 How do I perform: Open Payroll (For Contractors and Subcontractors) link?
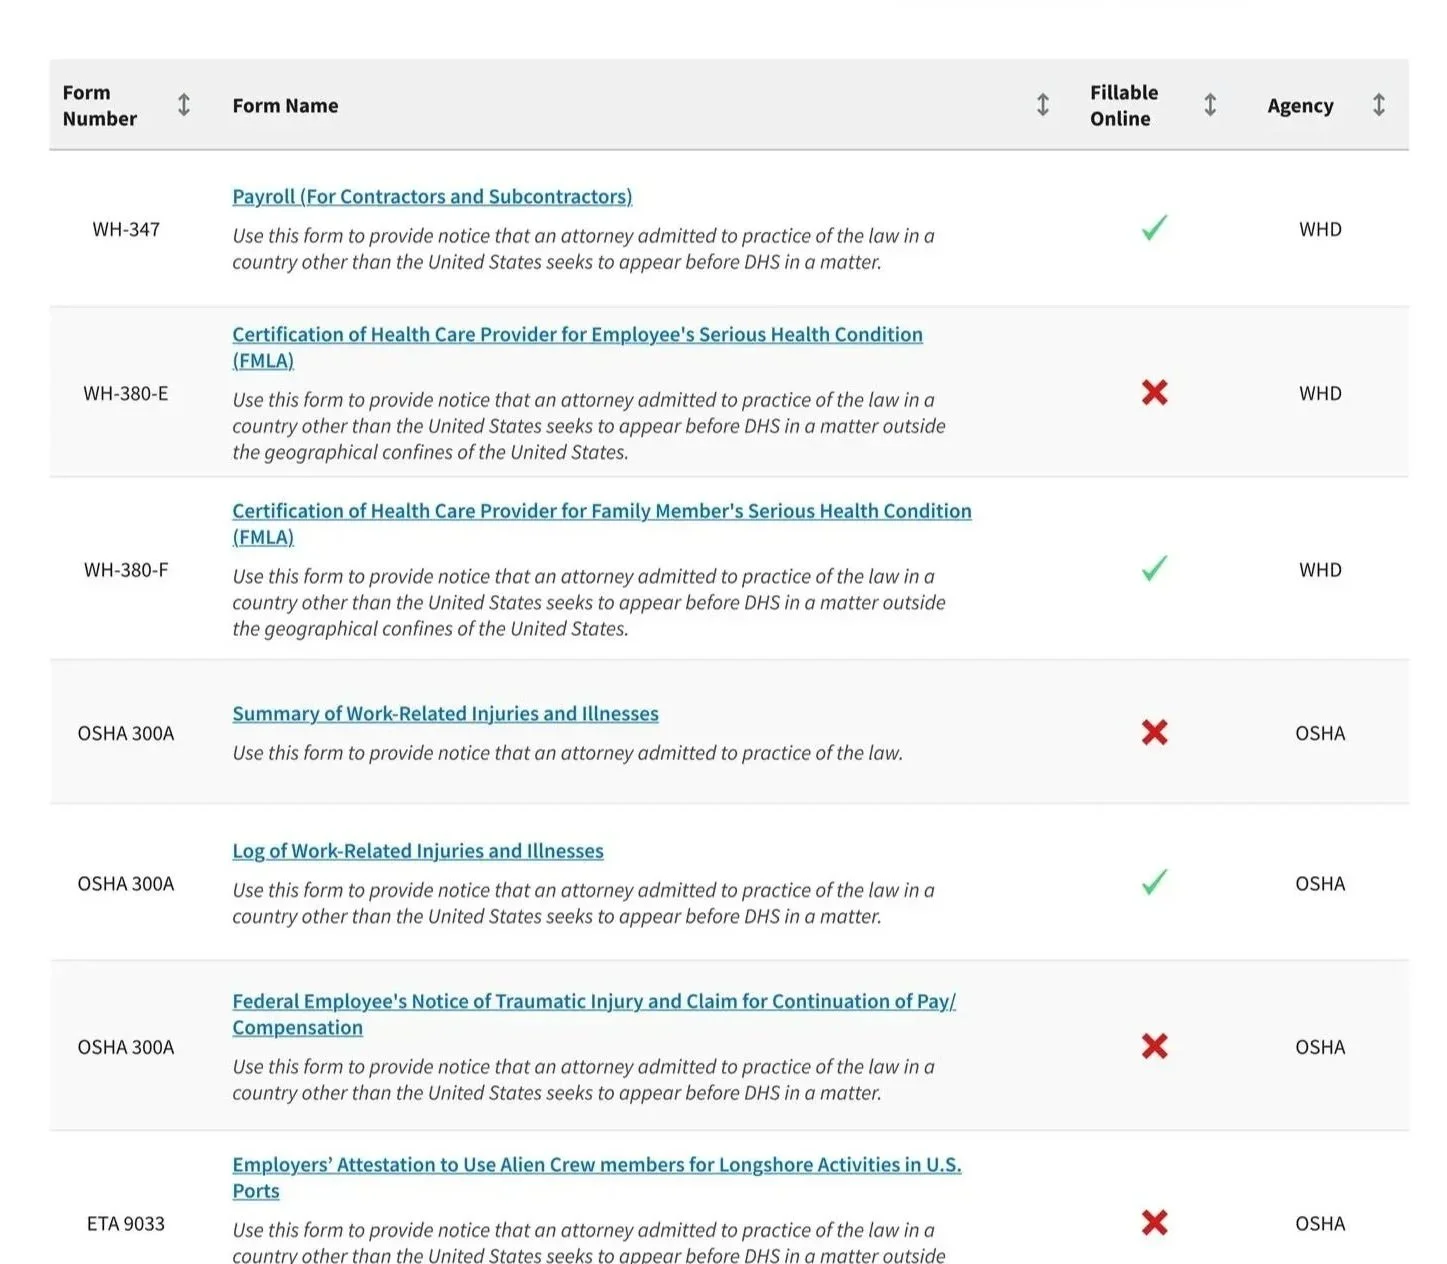(431, 196)
